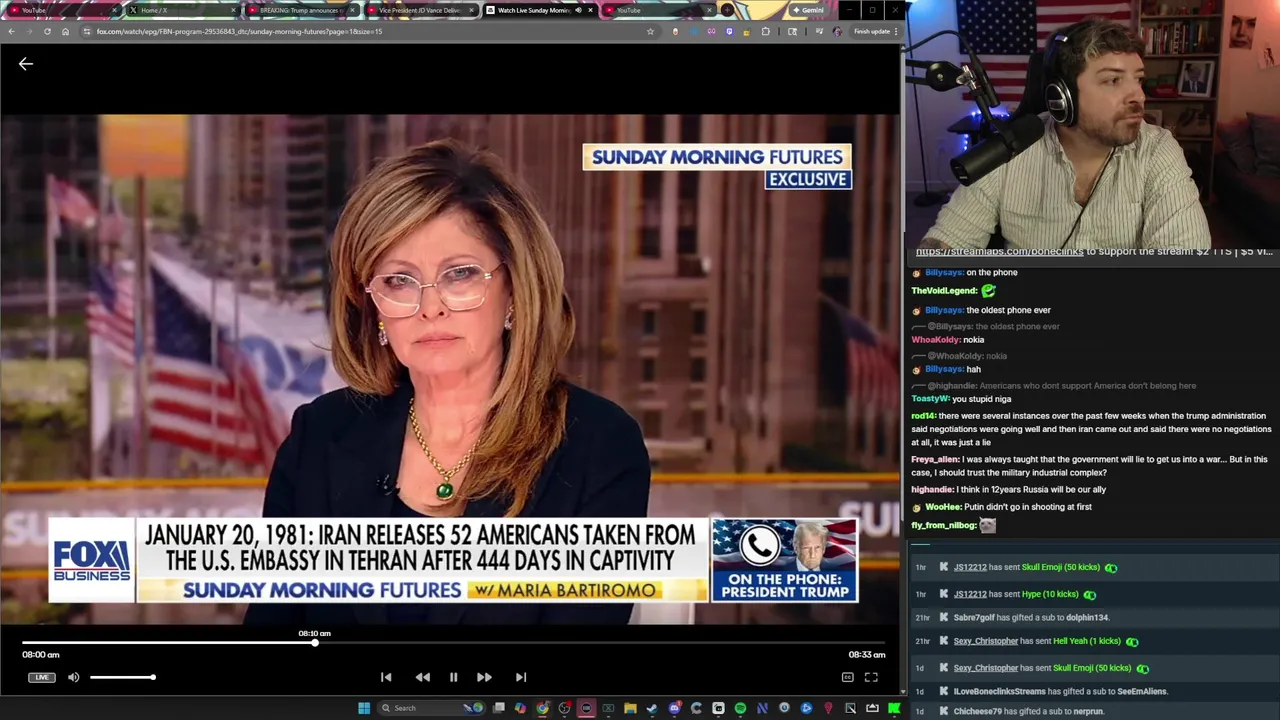Click the browser back button

(11, 31)
